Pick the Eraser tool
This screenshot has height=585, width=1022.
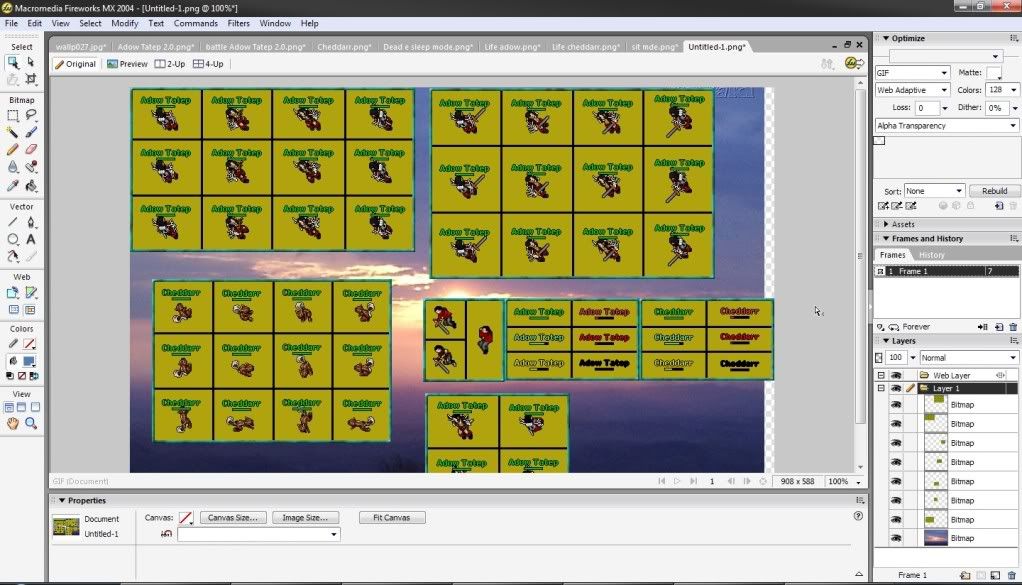pyautogui.click(x=31, y=150)
